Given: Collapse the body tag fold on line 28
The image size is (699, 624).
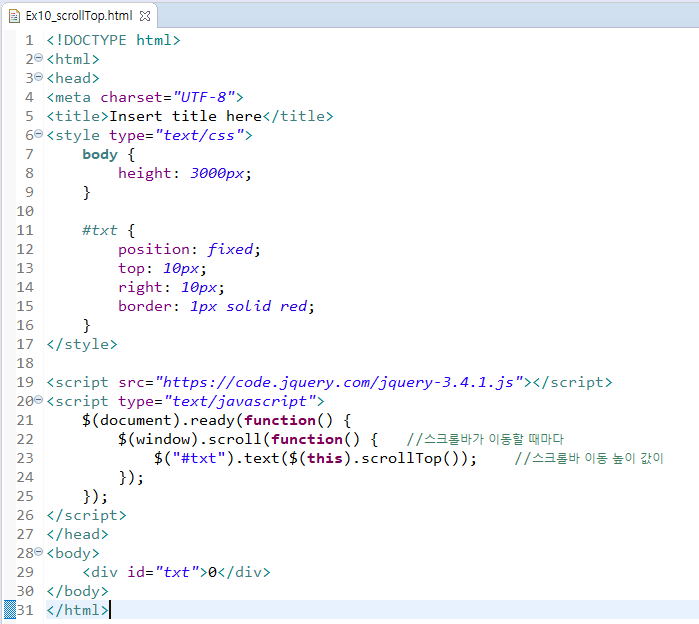Looking at the screenshot, I should pos(39,552).
